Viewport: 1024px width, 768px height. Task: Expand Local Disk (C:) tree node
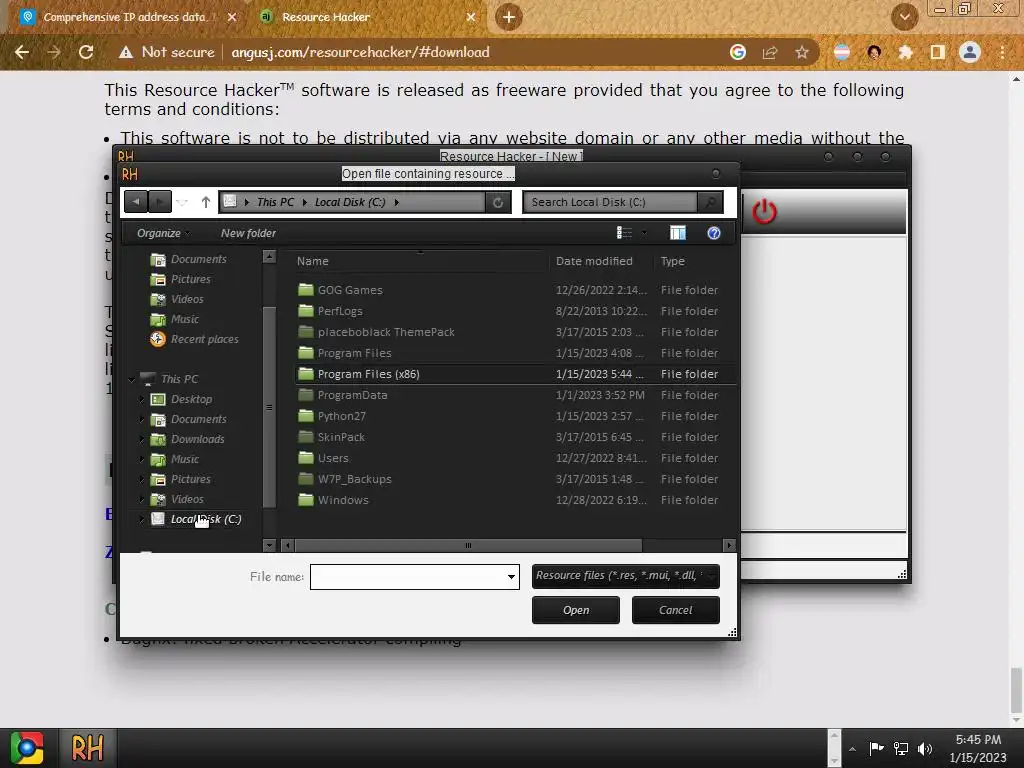(x=142, y=519)
